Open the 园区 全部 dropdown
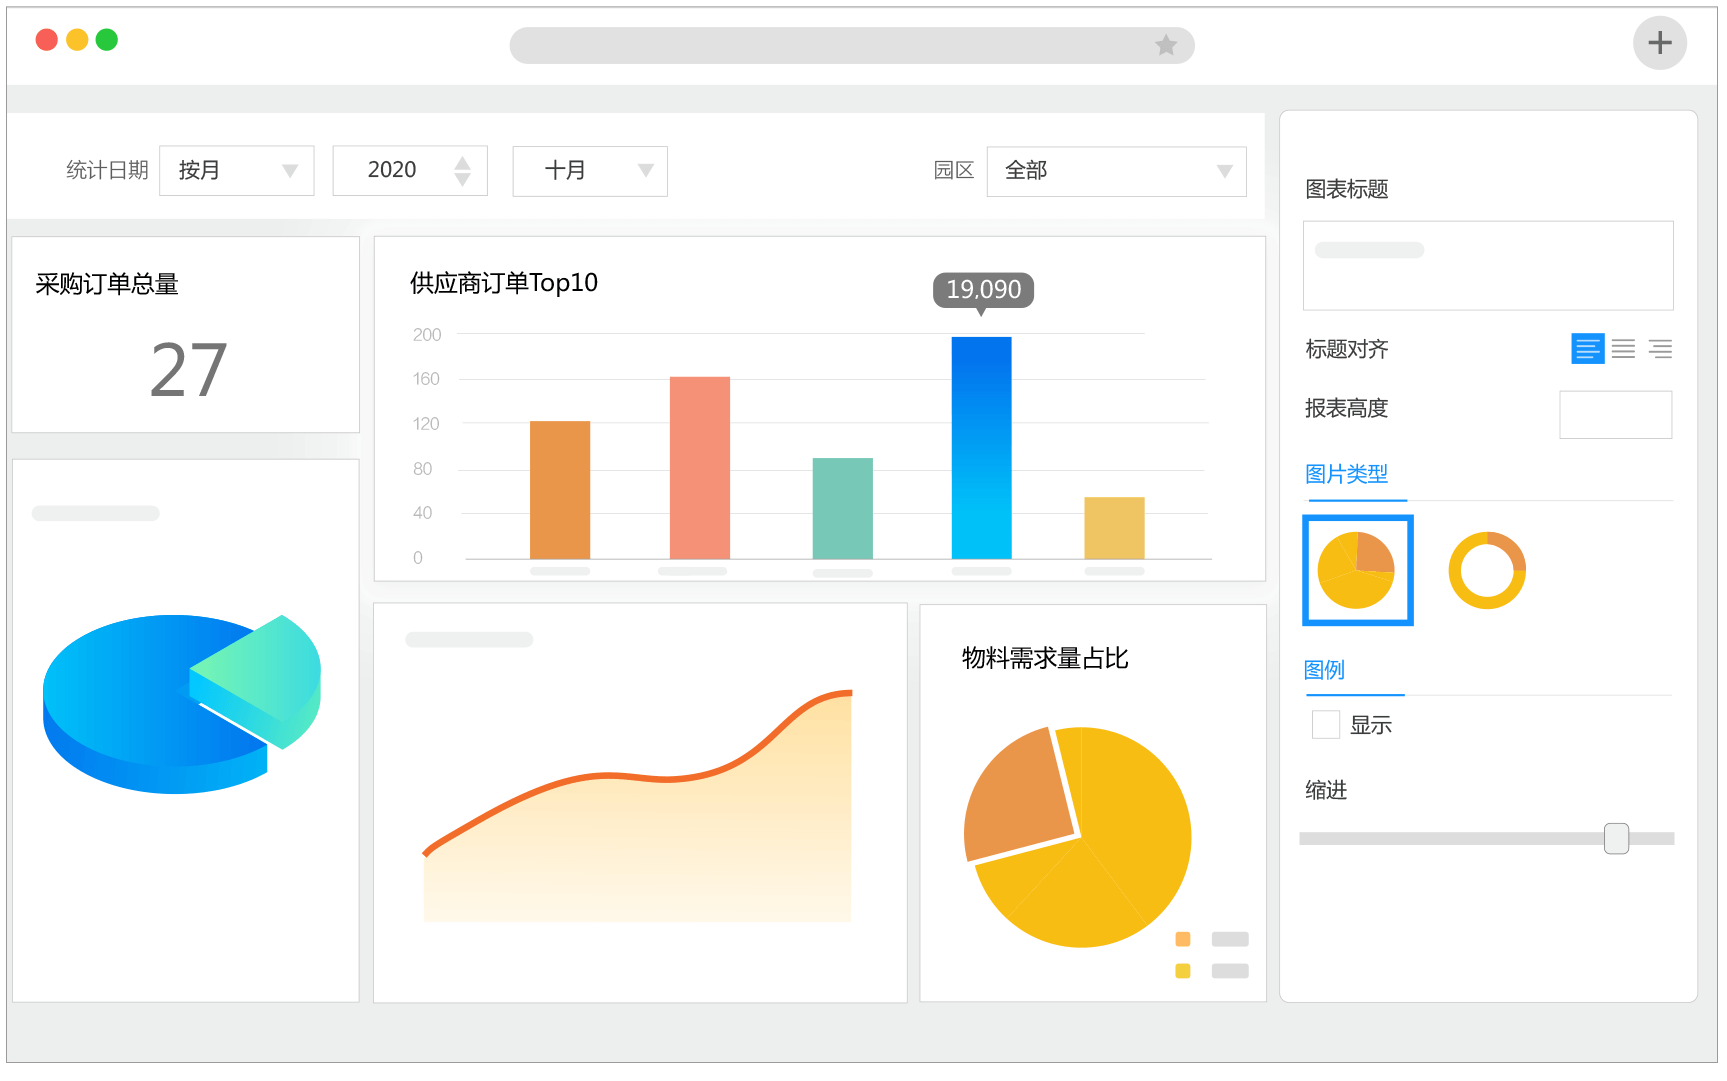Screen dimensions: 1727x1081 click(1116, 171)
